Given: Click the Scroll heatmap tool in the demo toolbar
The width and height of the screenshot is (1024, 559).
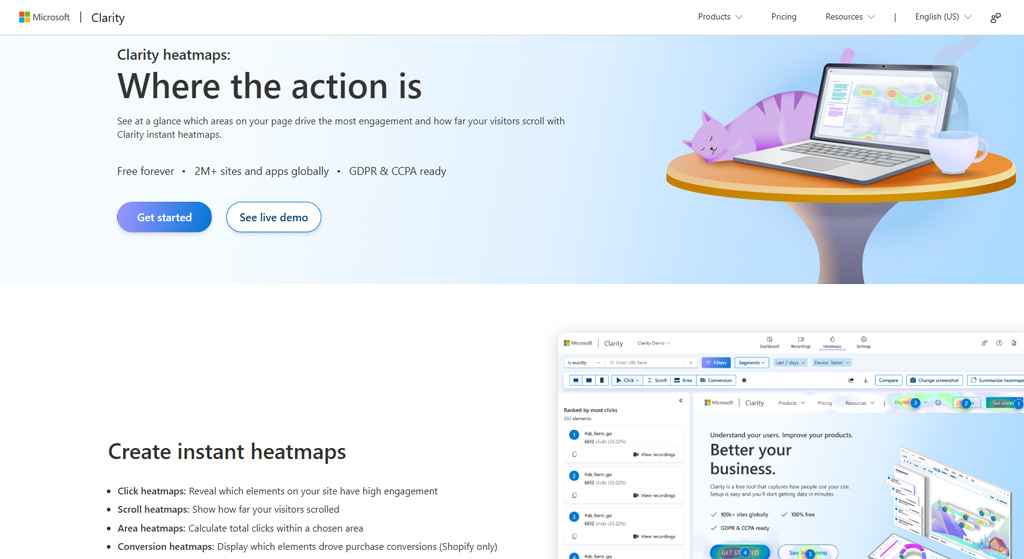Looking at the screenshot, I should (x=657, y=380).
